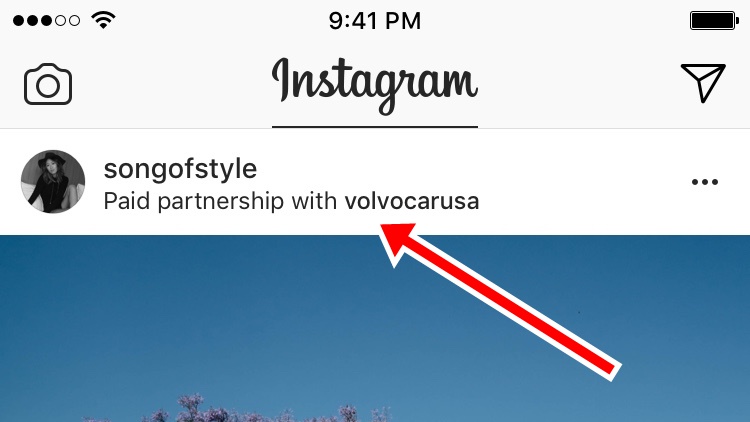Tap the battery indicator icon
This screenshot has width=750, height=422.
coord(715,21)
